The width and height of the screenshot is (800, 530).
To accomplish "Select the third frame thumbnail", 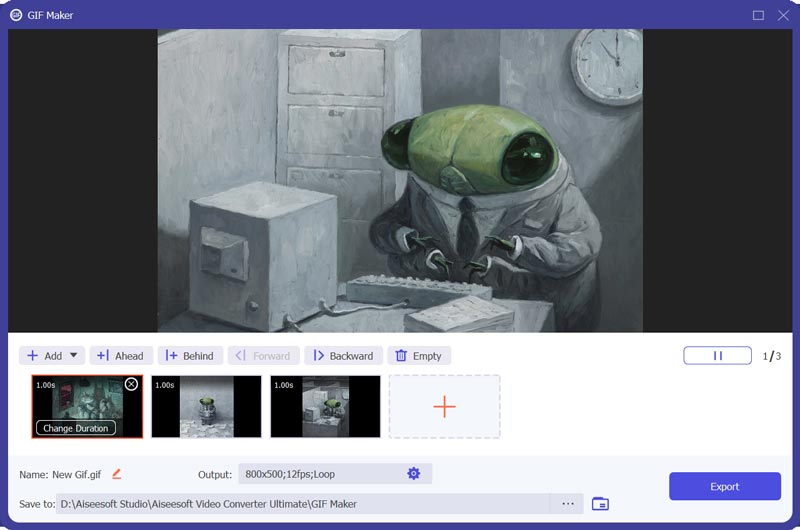I will point(326,407).
